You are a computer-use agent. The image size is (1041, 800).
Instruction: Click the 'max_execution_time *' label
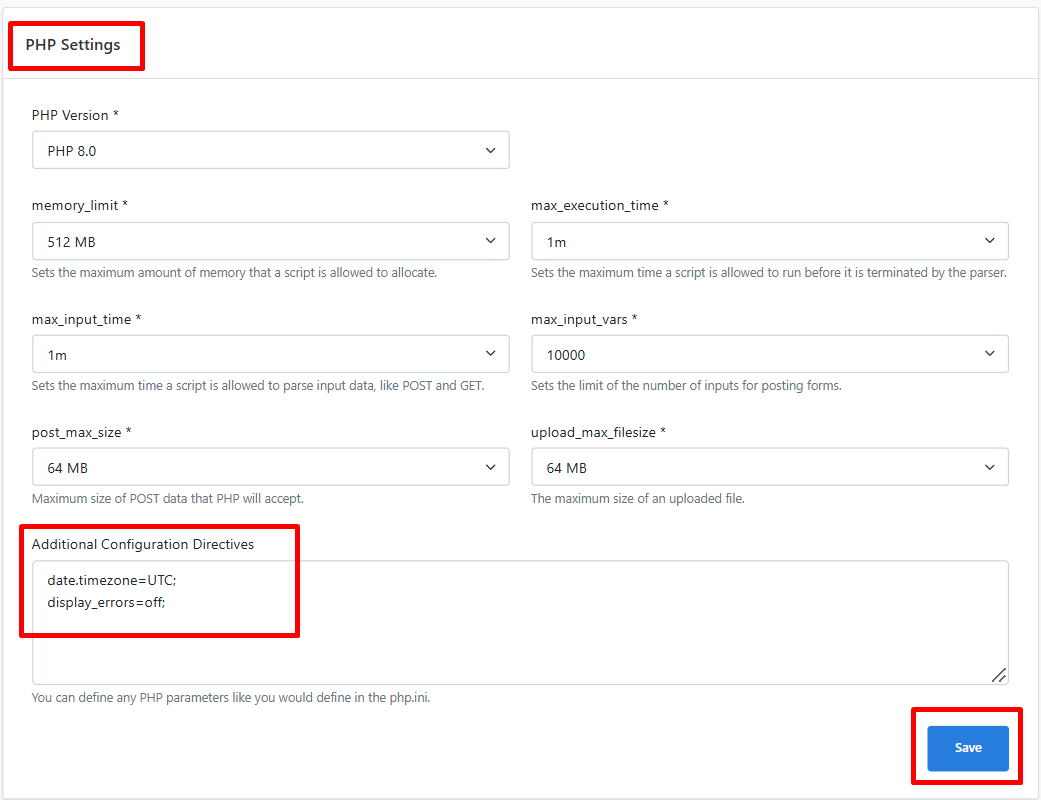[600, 205]
